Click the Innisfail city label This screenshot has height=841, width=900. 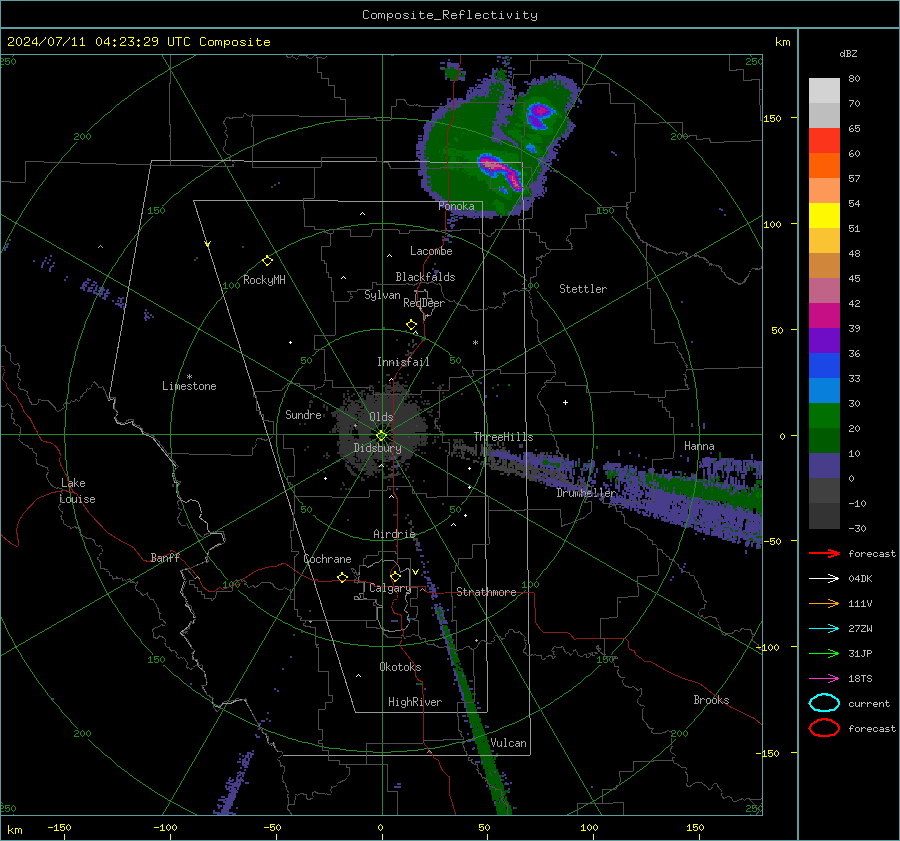(403, 362)
